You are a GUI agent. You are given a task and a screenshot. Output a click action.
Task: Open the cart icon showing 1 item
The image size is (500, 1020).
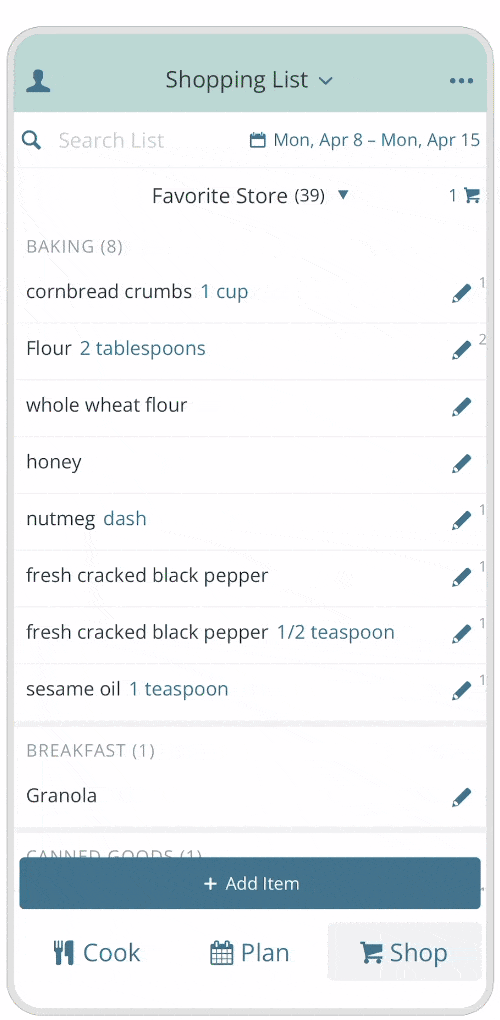pos(464,195)
